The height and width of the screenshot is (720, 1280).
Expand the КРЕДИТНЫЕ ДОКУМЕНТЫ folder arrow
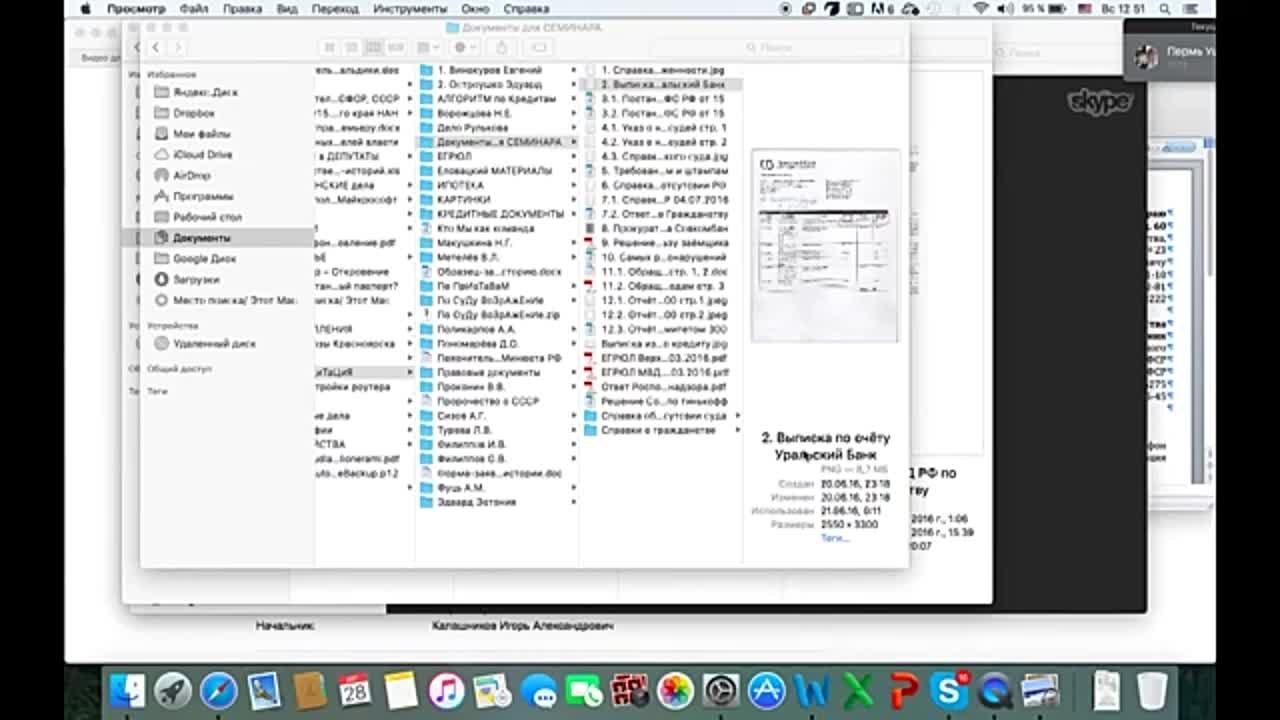574,214
